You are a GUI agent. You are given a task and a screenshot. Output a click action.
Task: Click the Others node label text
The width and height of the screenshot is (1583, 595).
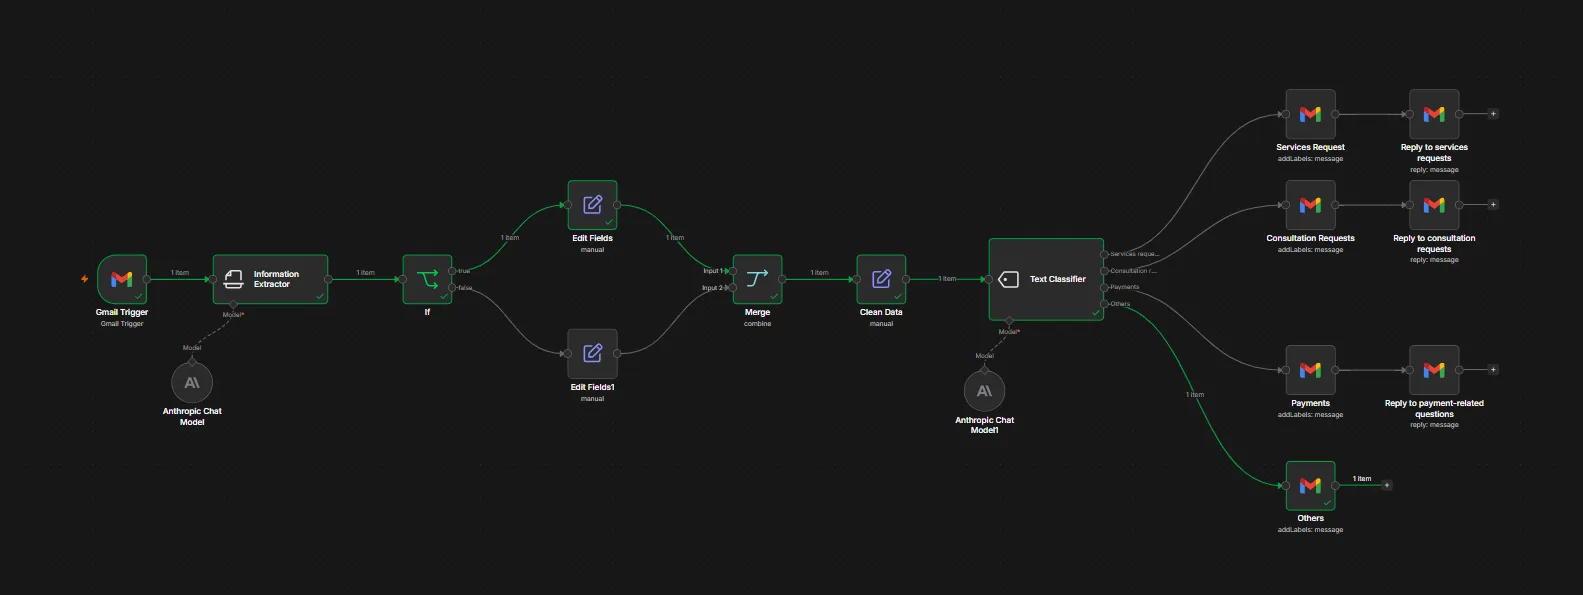pos(1310,518)
